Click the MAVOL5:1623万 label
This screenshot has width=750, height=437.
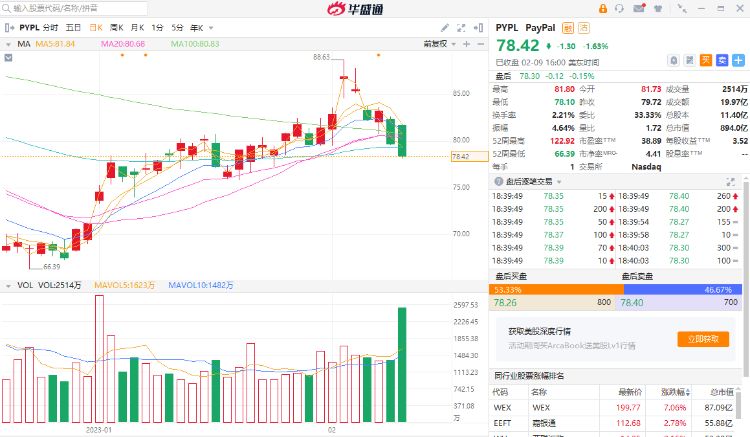click(124, 285)
